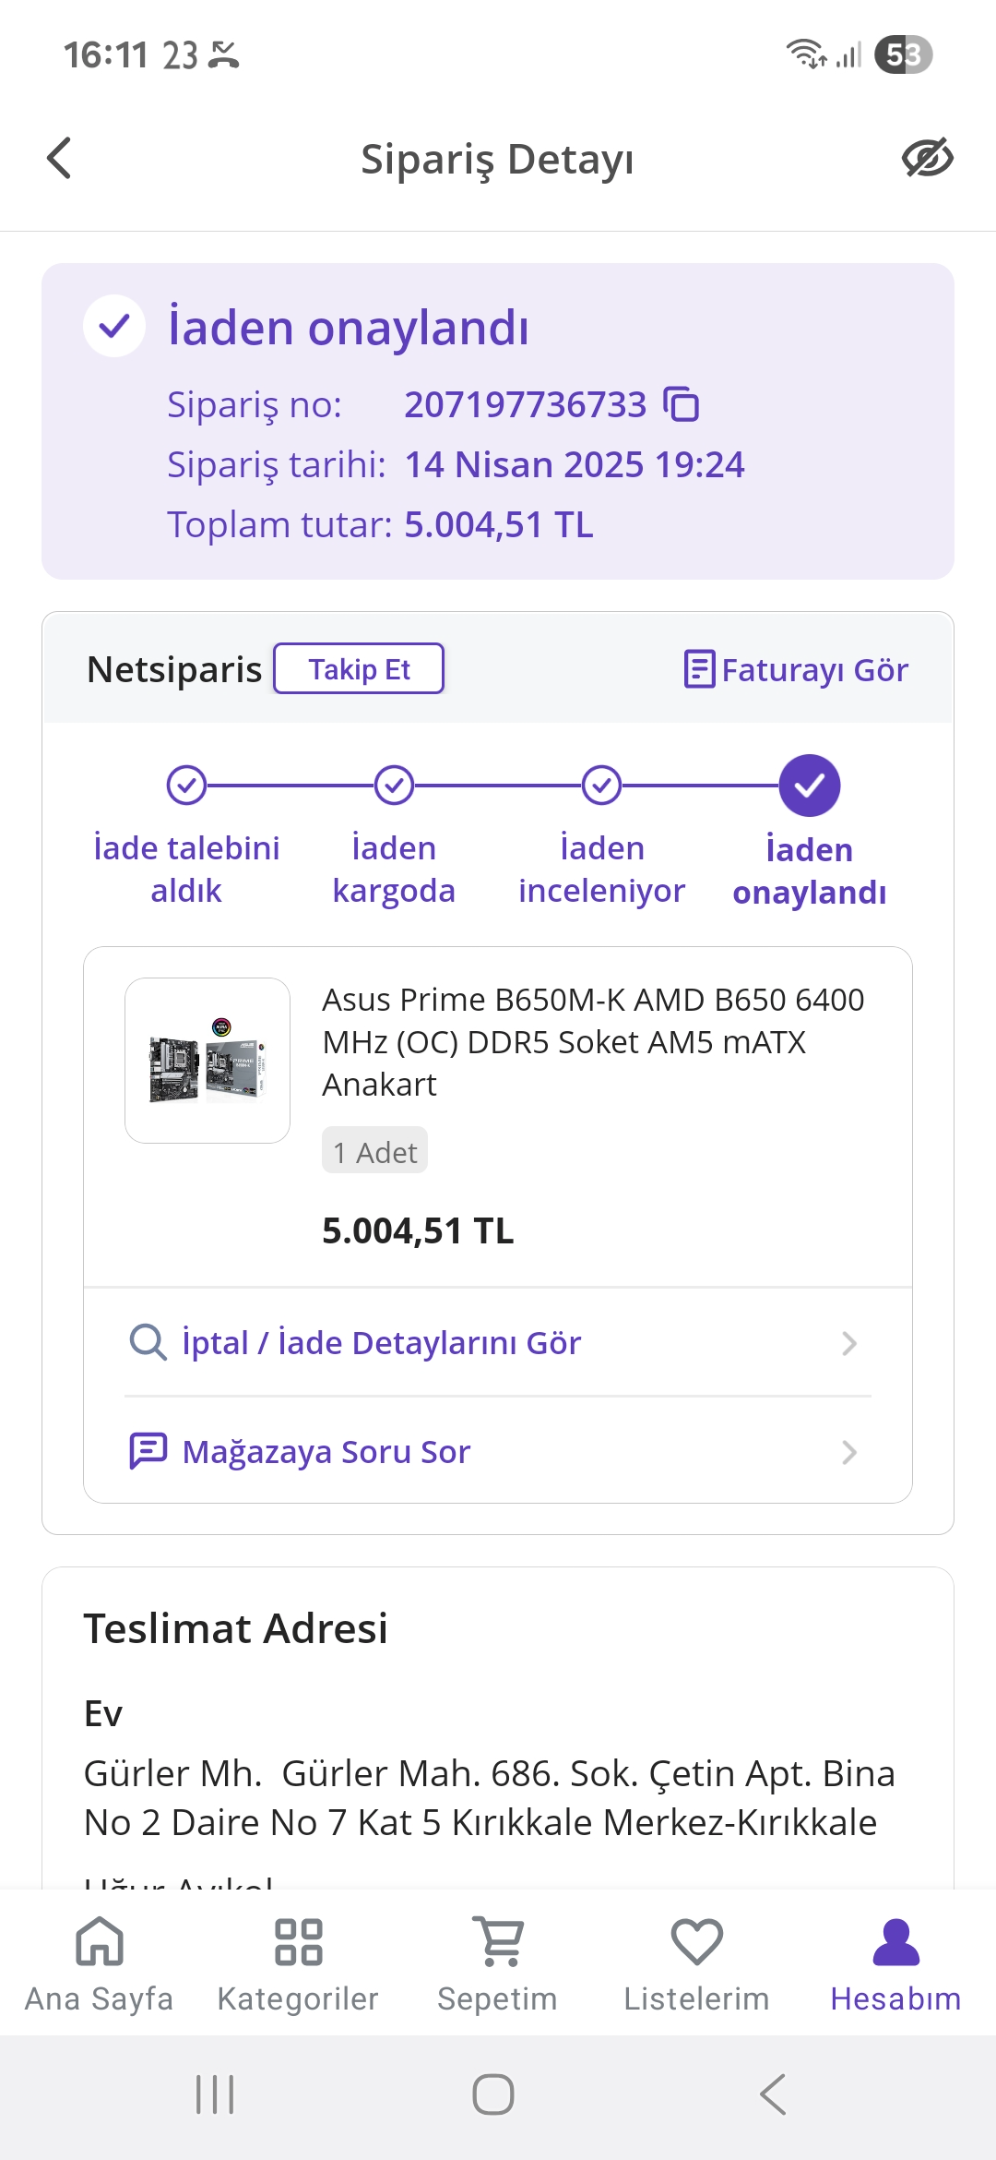The image size is (996, 2160).
Task: Tap Android recent apps button
Action: (215, 2094)
